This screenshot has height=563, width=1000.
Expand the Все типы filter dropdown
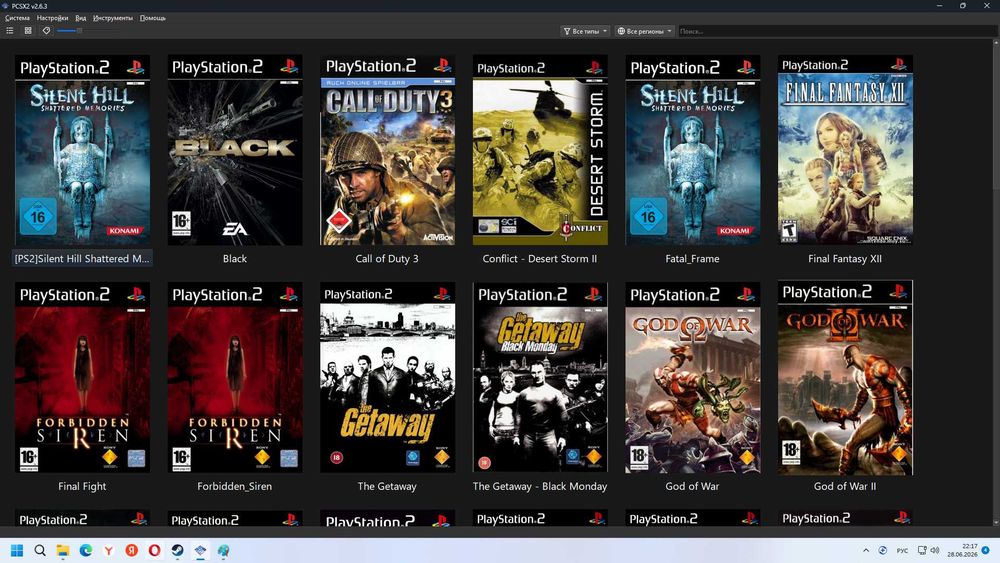pos(585,31)
